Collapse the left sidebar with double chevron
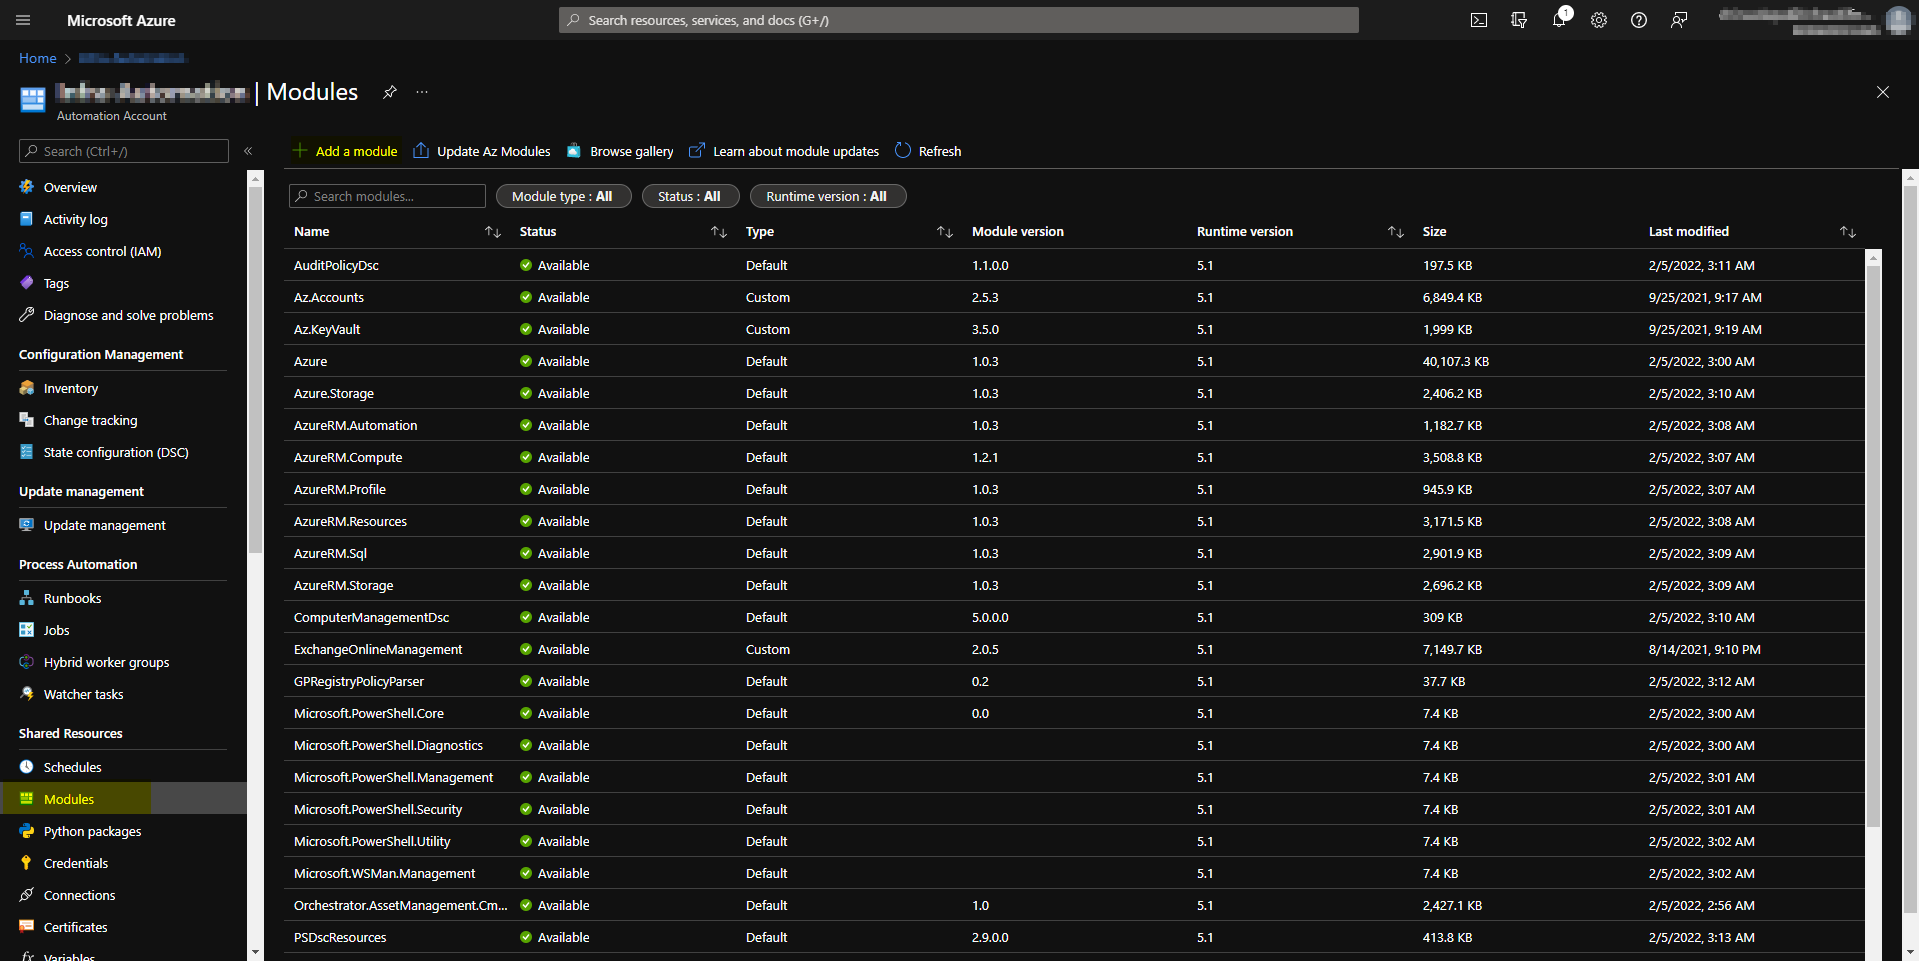 point(248,151)
